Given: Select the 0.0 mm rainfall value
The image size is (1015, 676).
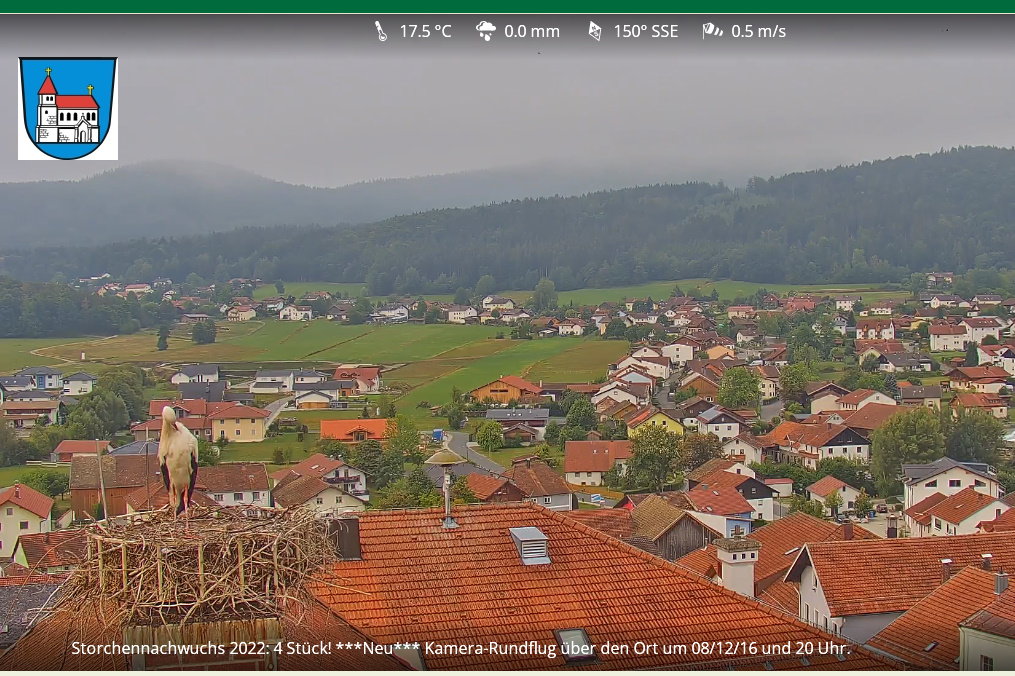Looking at the screenshot, I should [x=531, y=31].
